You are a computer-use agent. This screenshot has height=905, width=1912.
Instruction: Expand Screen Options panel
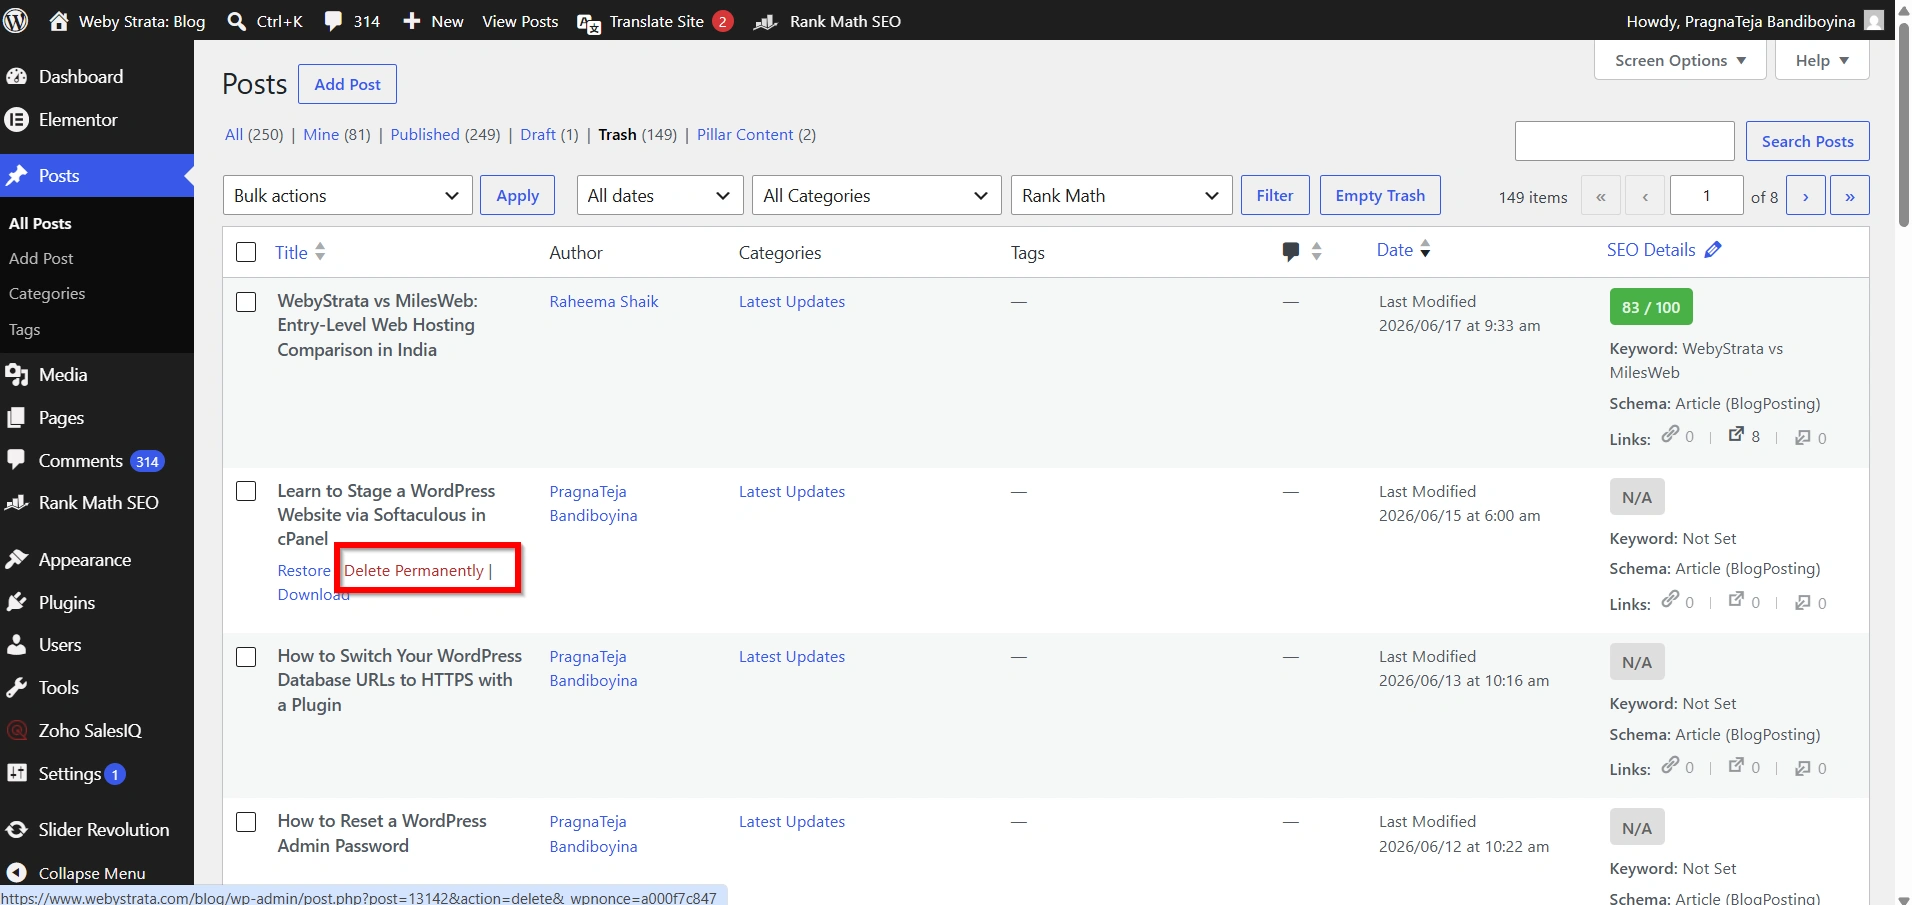click(x=1680, y=60)
